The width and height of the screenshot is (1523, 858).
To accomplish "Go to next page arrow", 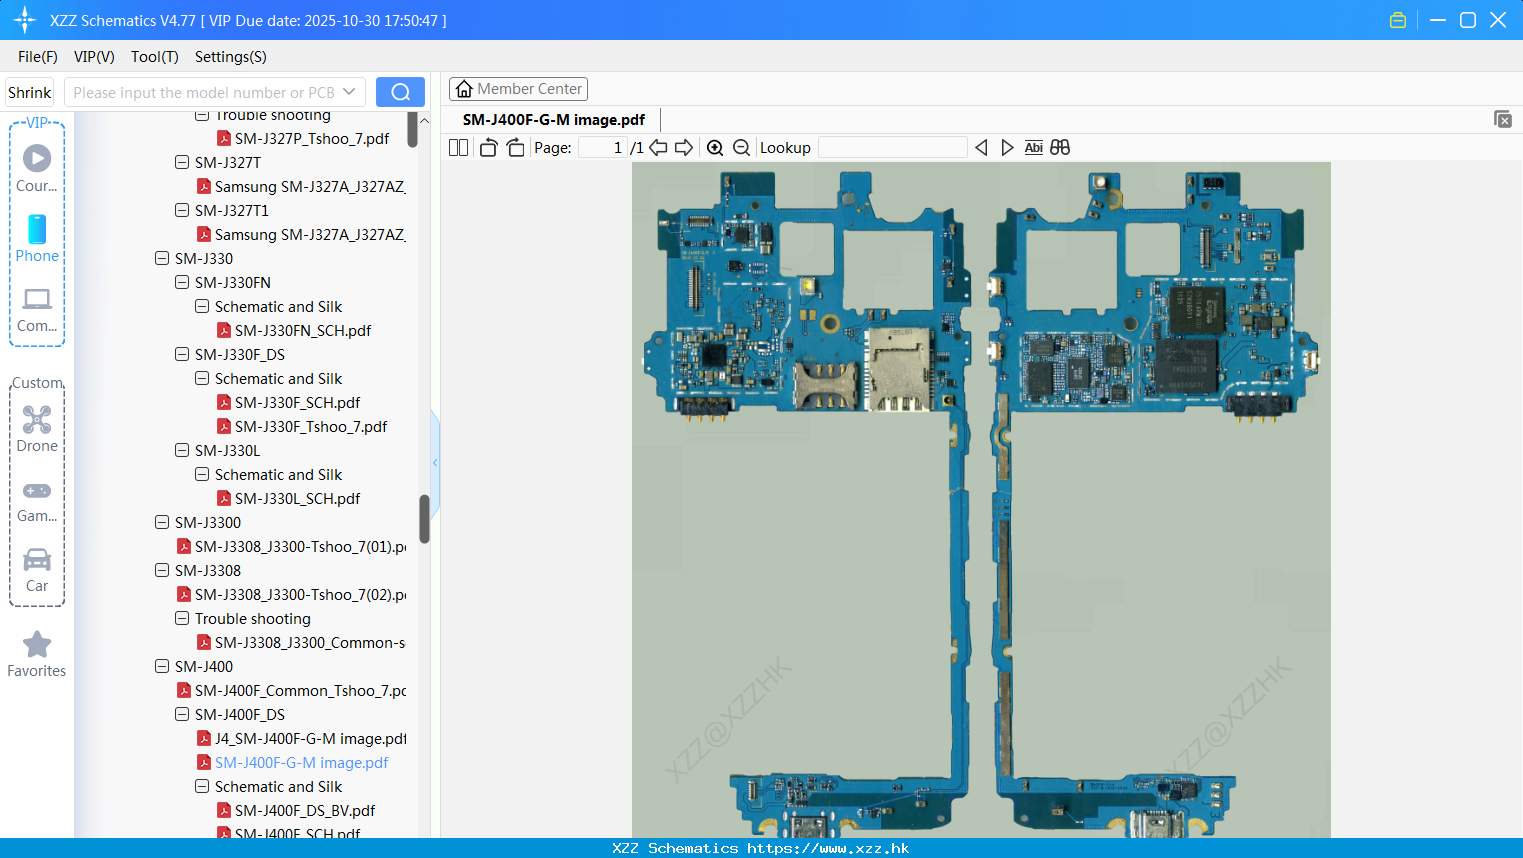I will coord(684,148).
